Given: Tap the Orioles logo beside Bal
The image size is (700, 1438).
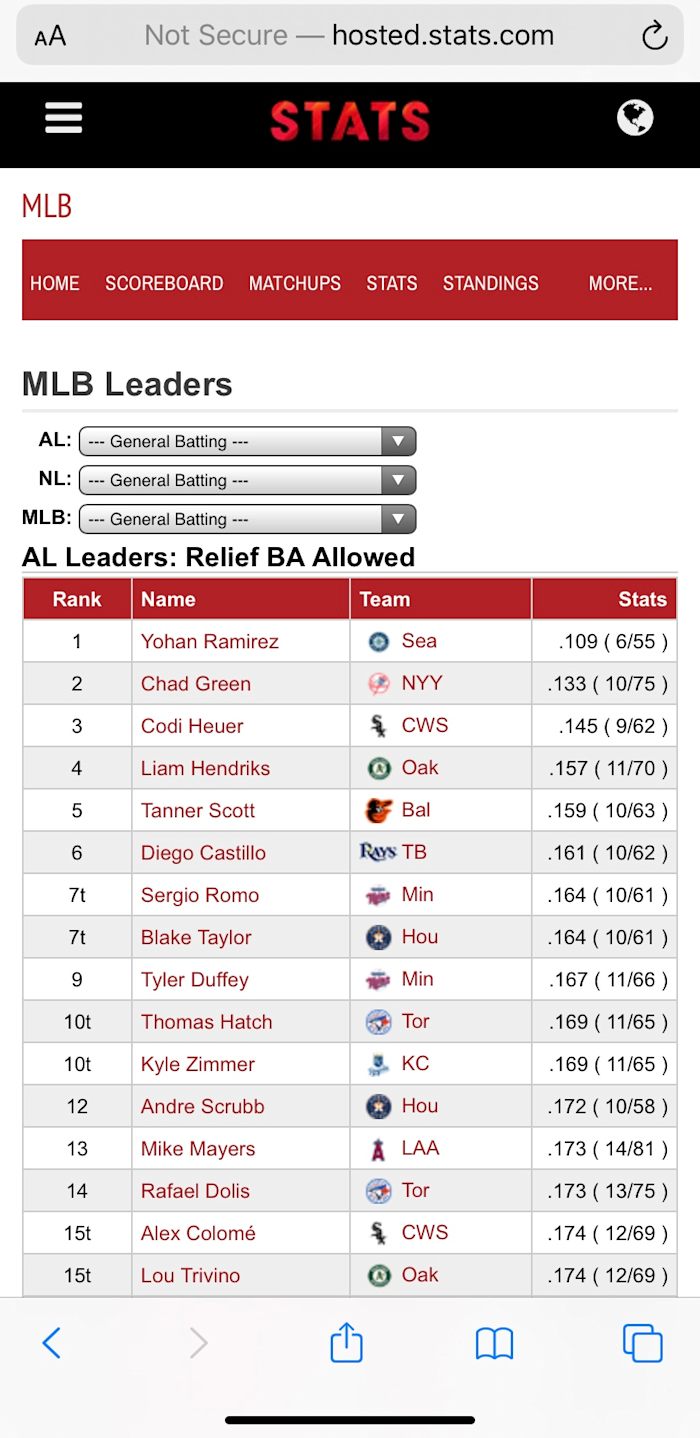Looking at the screenshot, I should coord(379,811).
